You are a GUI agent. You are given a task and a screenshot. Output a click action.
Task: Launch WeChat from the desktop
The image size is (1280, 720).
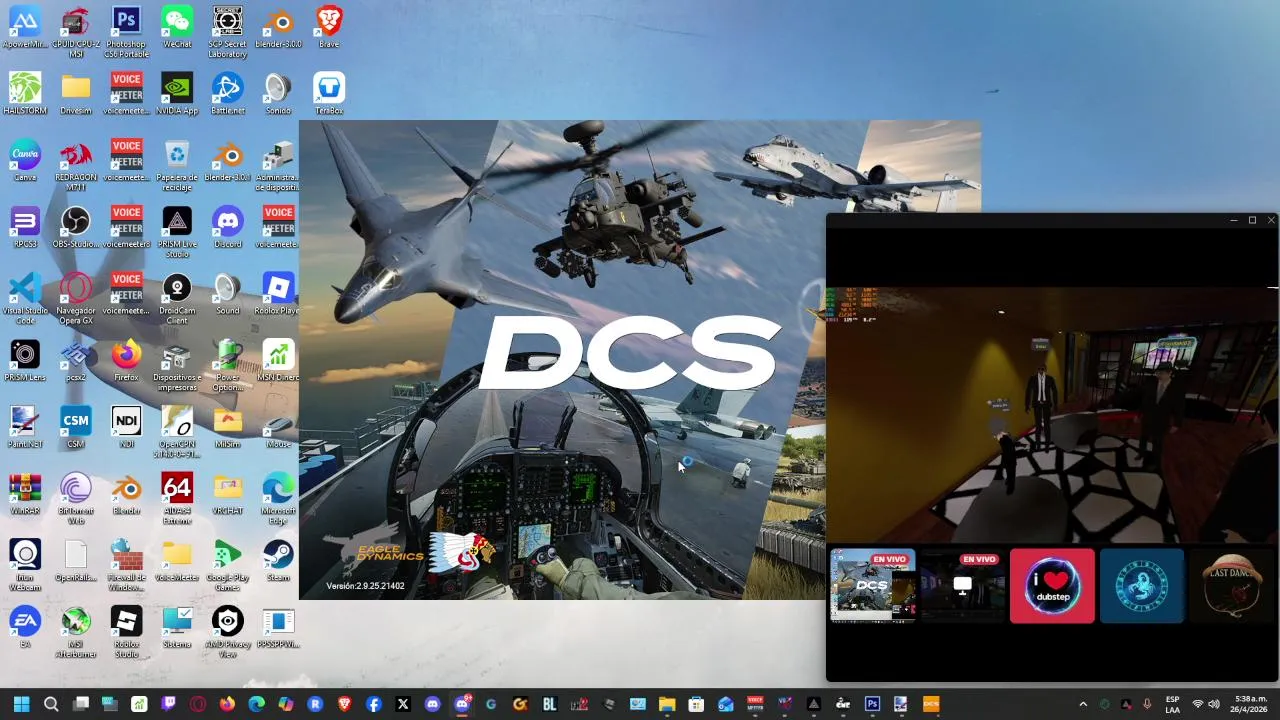[x=177, y=27]
